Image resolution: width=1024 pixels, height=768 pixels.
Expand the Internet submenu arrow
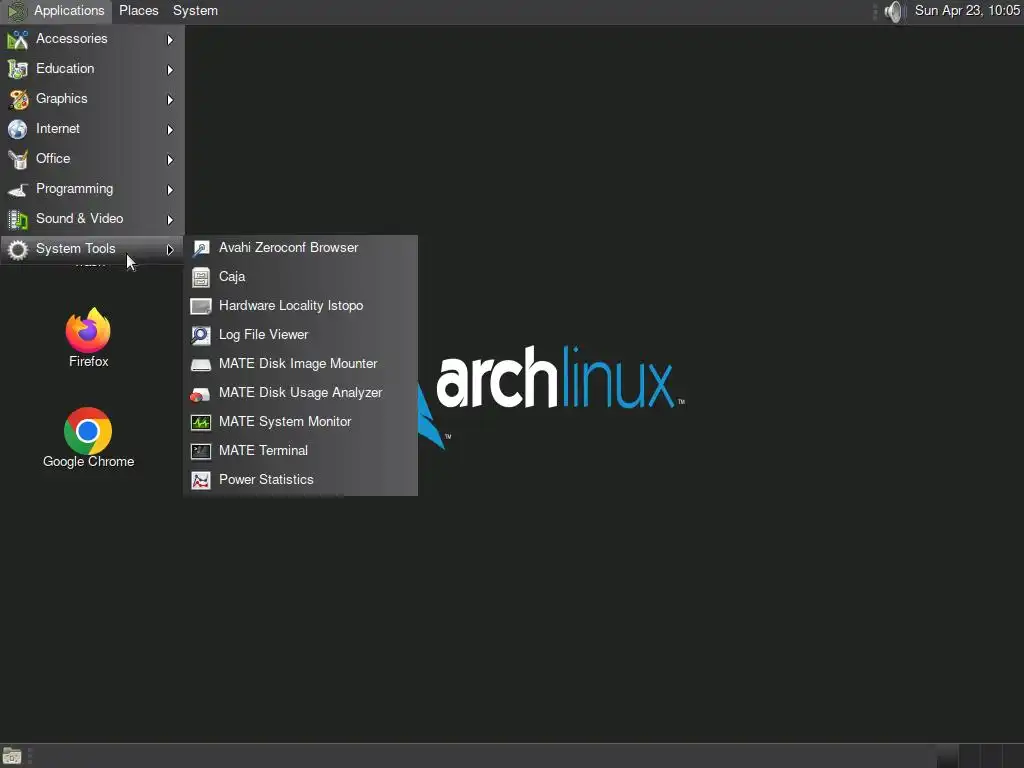pos(170,130)
